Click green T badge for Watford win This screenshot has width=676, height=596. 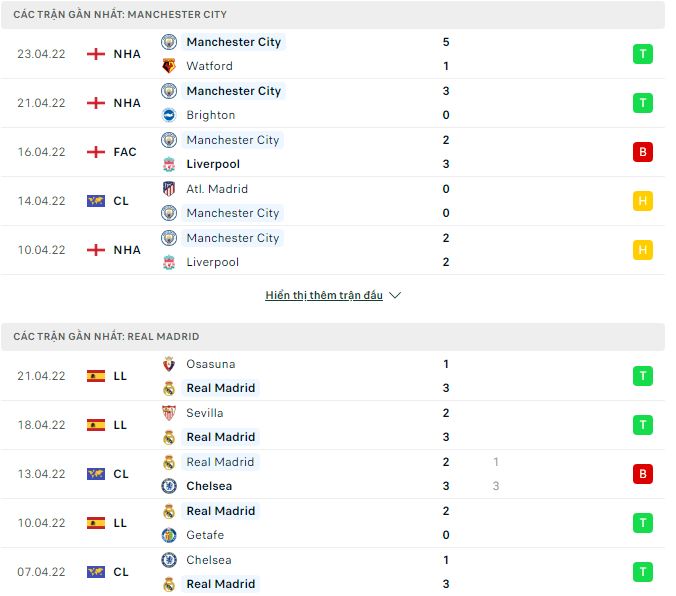643,54
